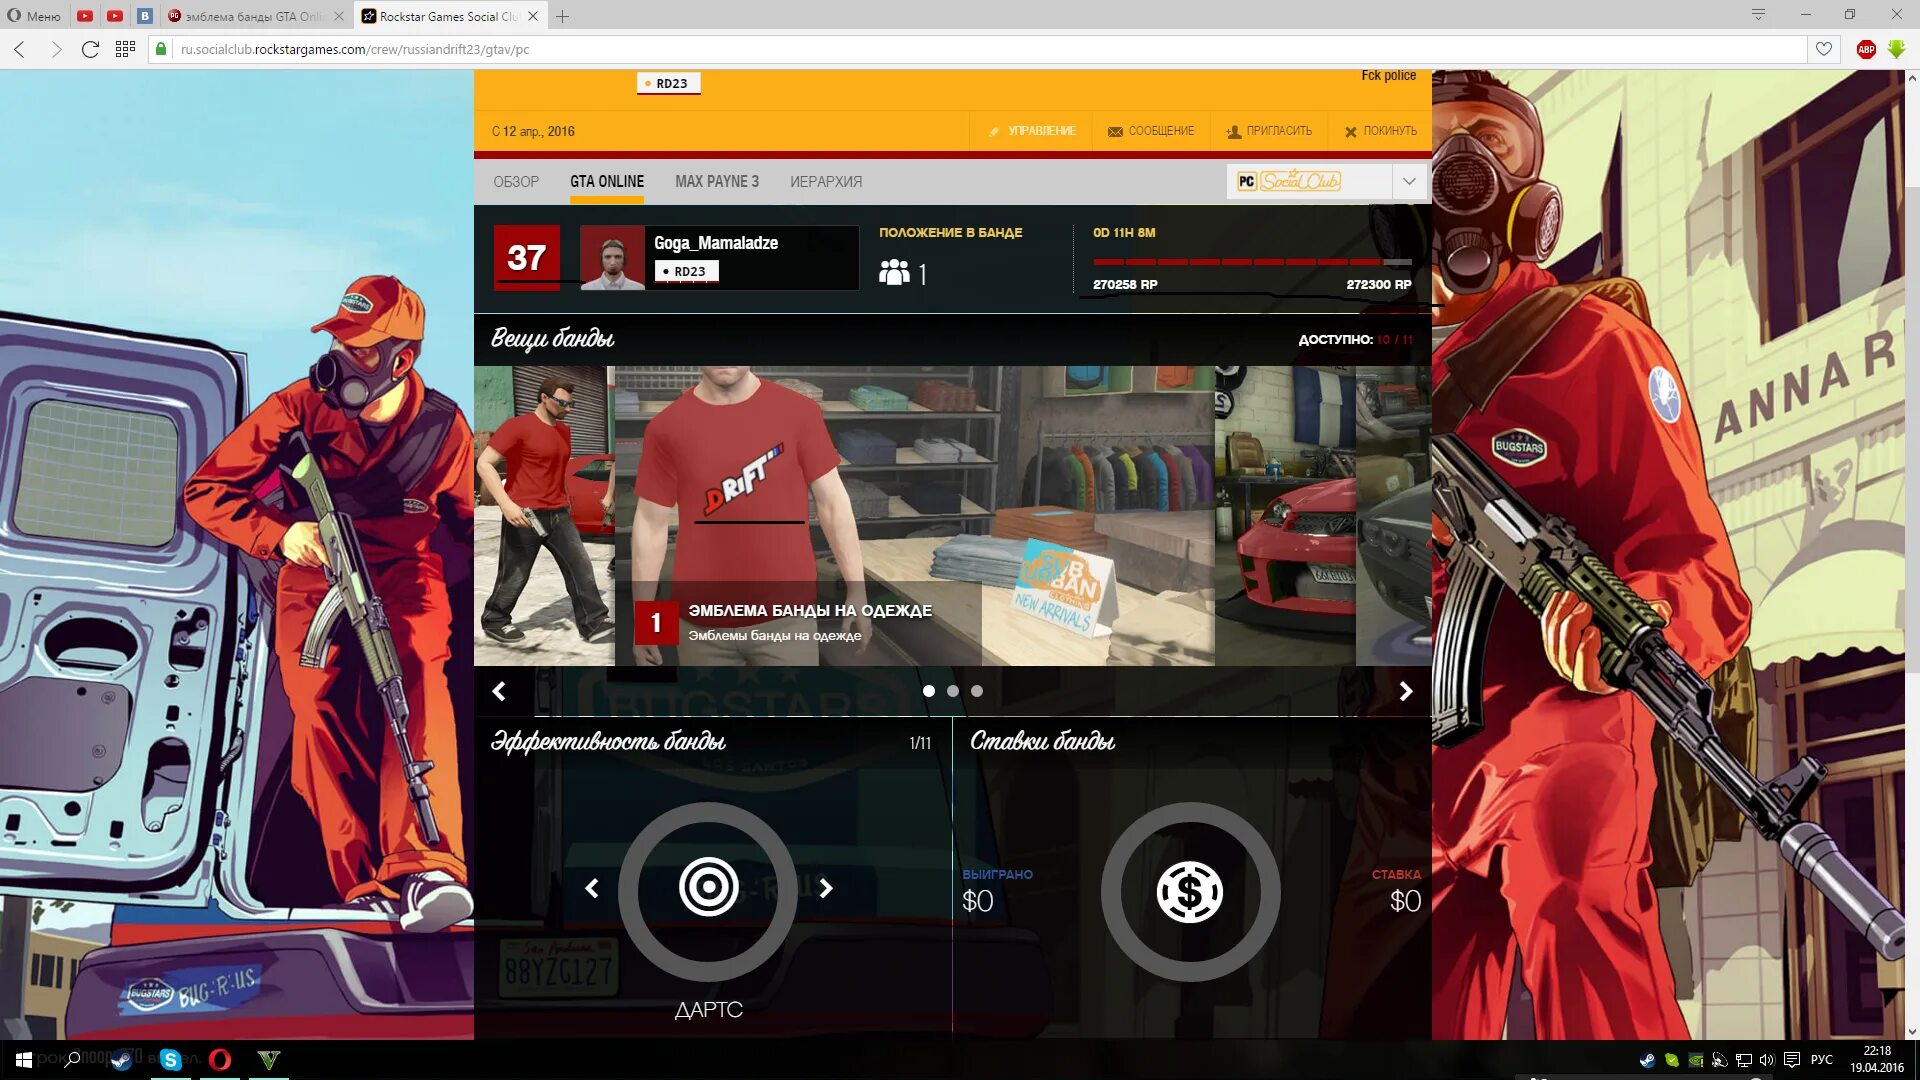Close the Rockstar Games Social Club tab
The width and height of the screenshot is (1920, 1080).
[x=533, y=16]
